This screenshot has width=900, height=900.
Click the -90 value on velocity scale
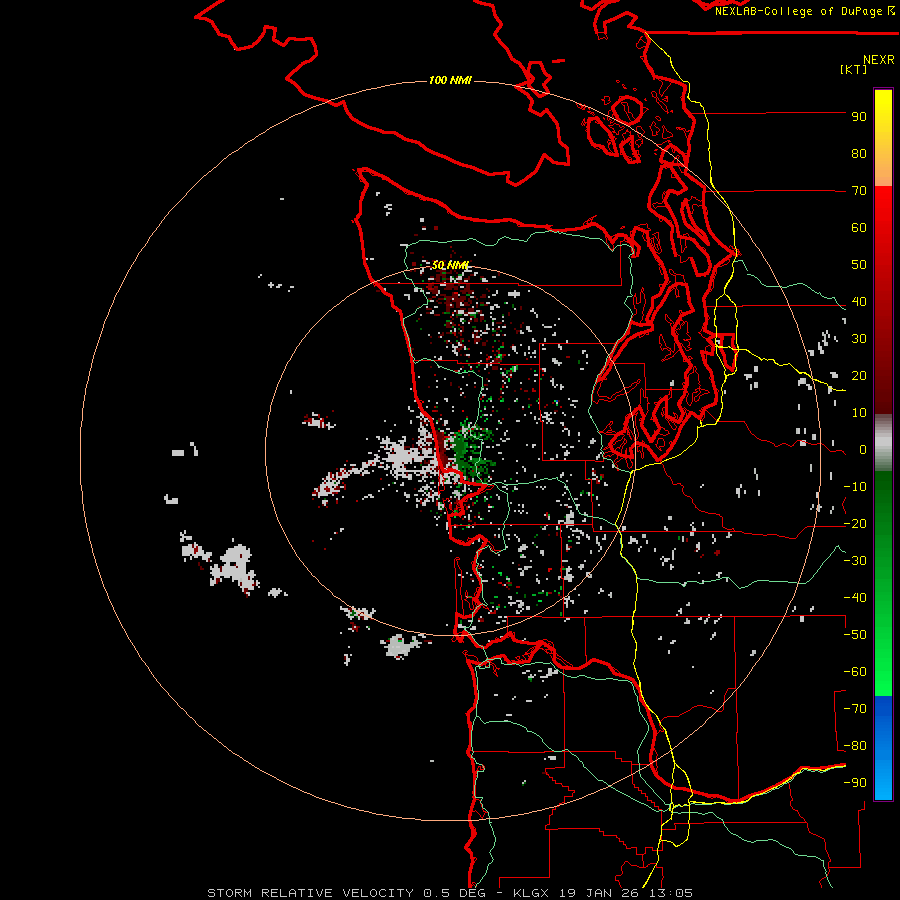(x=855, y=783)
